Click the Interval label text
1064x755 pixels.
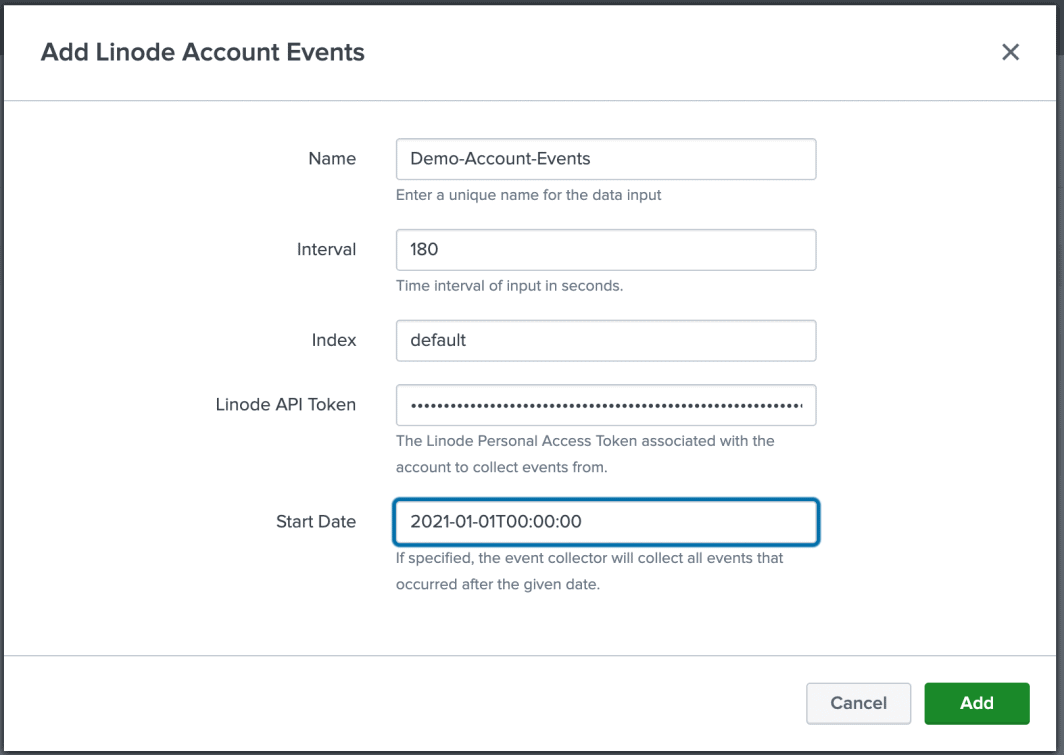coord(326,250)
